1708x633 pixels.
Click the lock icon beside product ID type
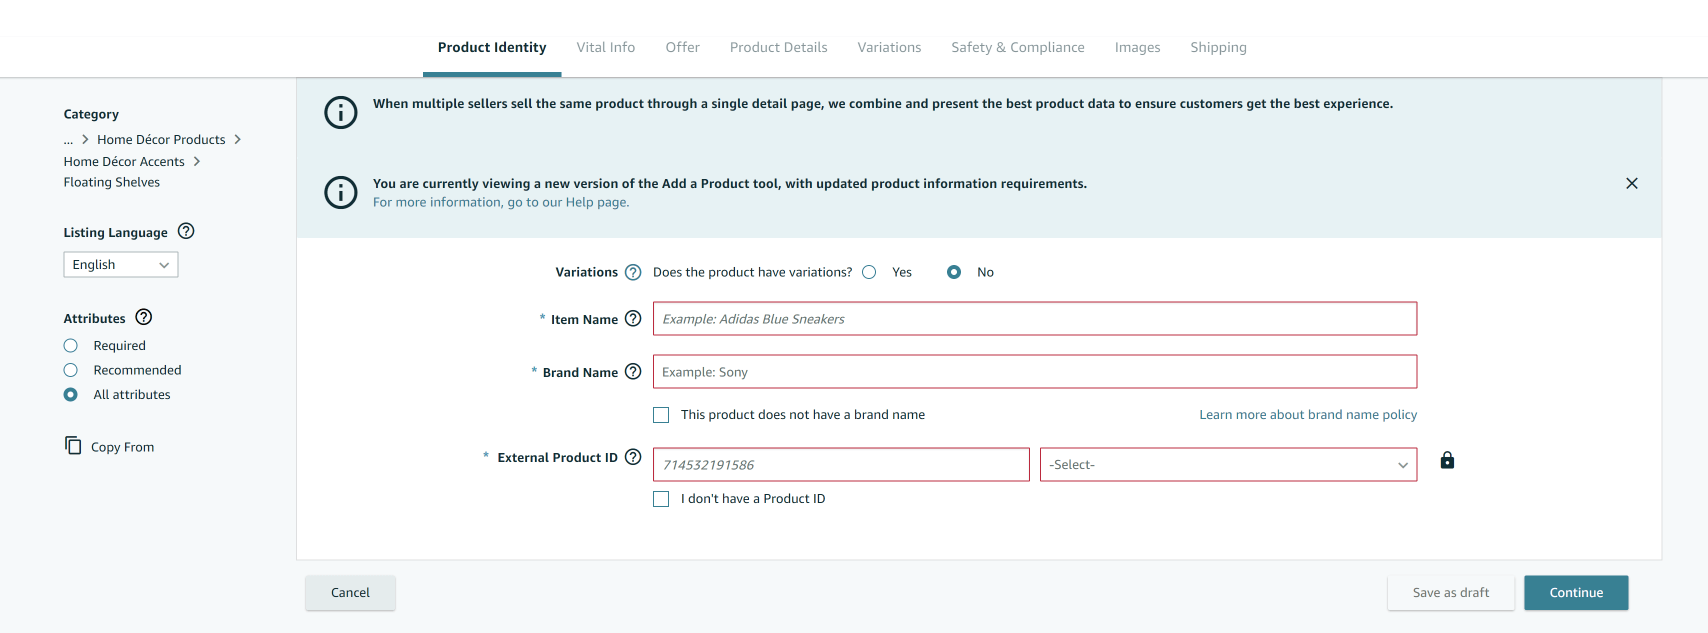[x=1447, y=460]
